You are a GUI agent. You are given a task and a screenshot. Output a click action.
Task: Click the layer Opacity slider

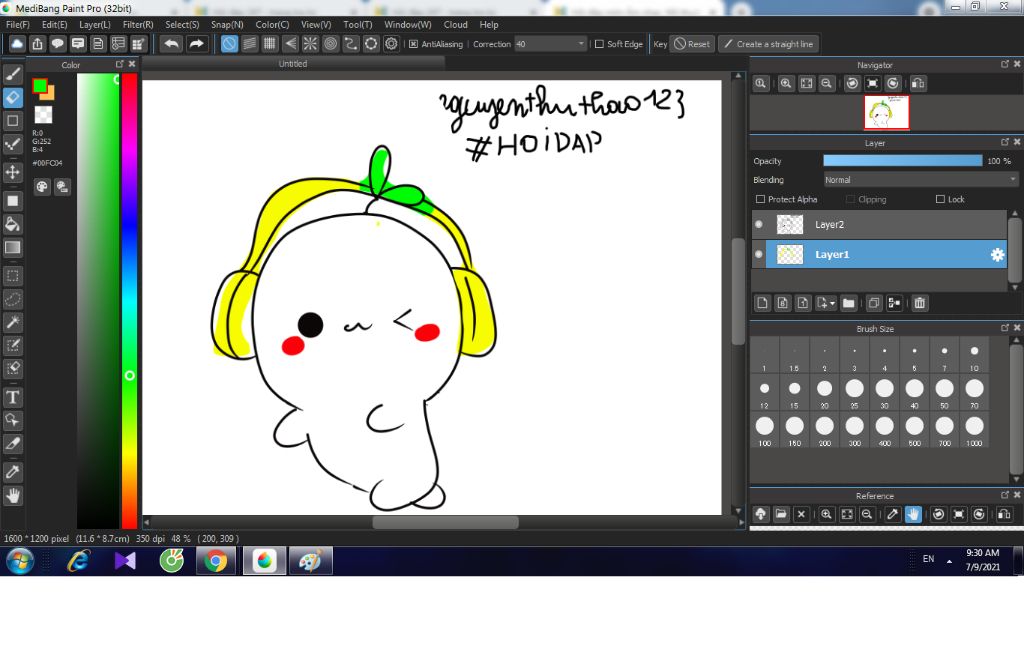[x=903, y=161]
